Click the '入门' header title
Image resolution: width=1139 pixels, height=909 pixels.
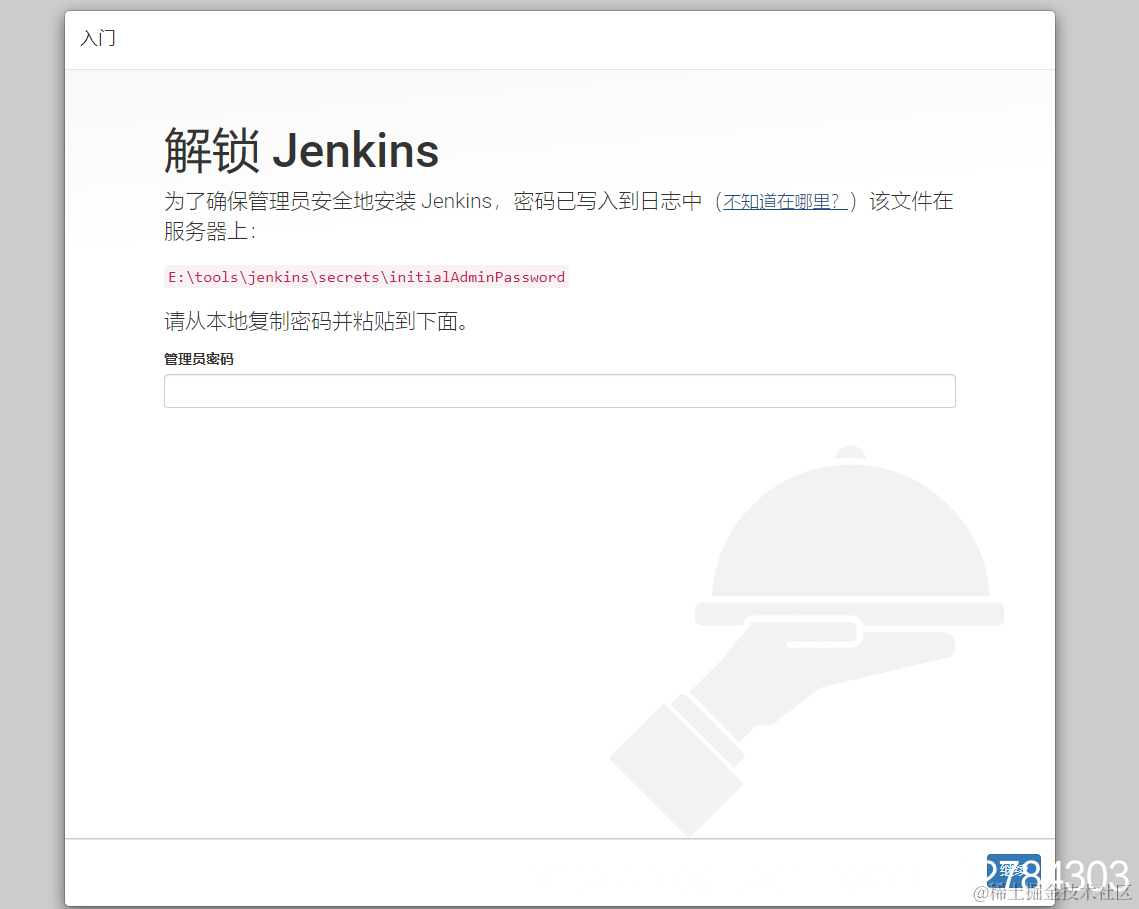pyautogui.click(x=98, y=38)
